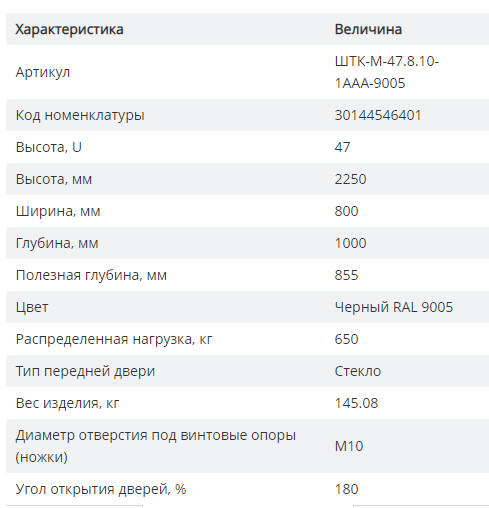Click the Артикул row label
Viewport: 489px width, 508px height.
coord(43,72)
